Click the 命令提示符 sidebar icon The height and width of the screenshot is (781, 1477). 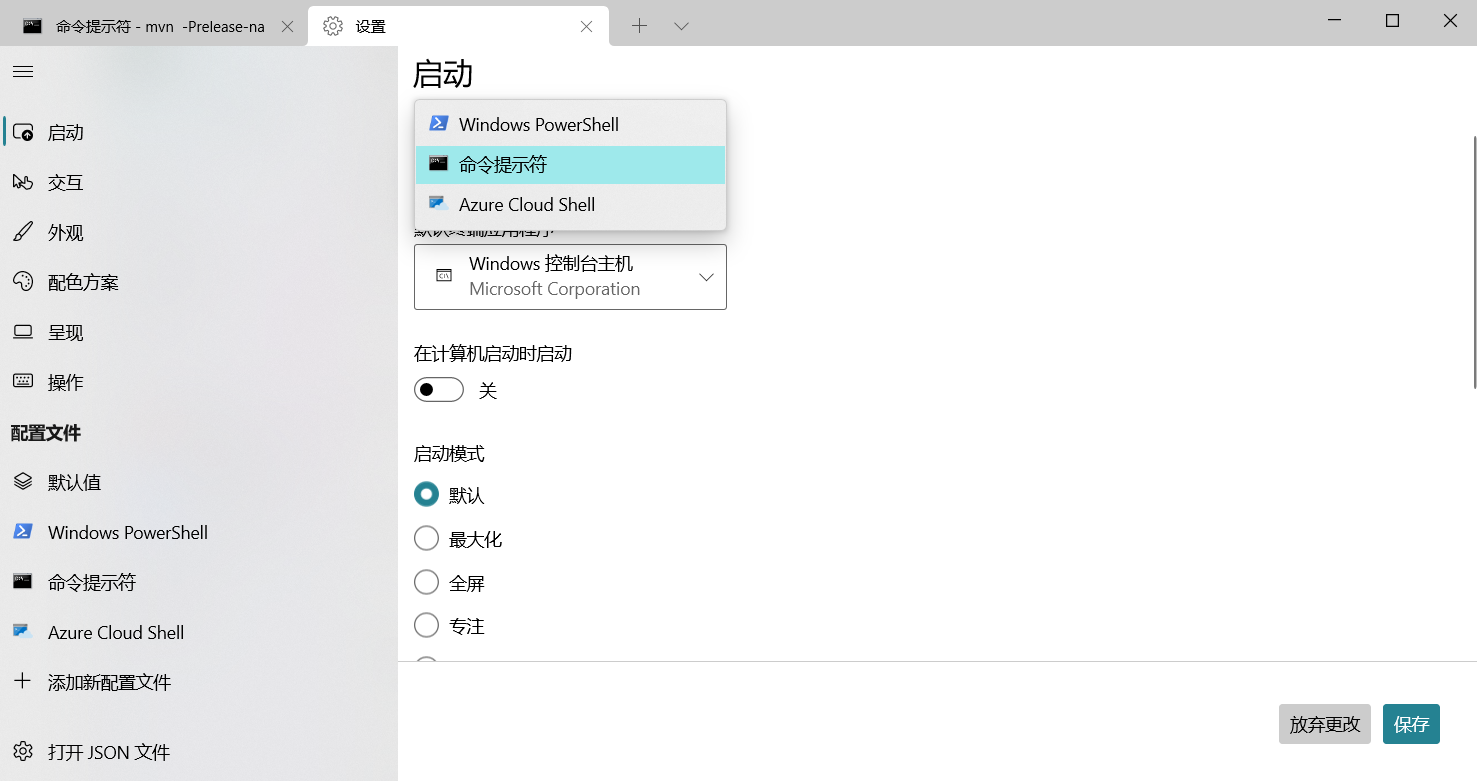[23, 581]
